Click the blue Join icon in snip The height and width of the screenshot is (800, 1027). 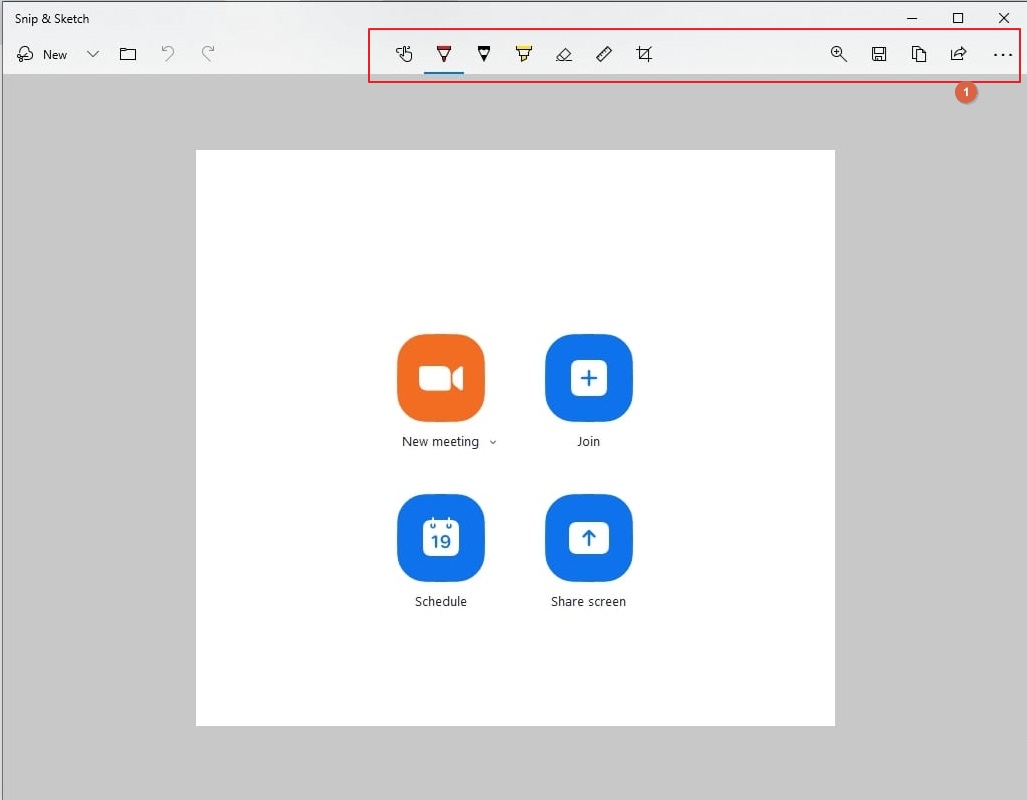tap(589, 378)
